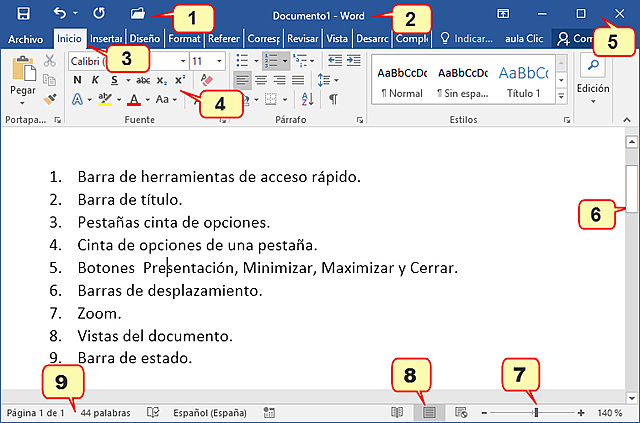The image size is (640, 423).
Task: Switch to the Correspondencia tab
Action: pos(263,38)
